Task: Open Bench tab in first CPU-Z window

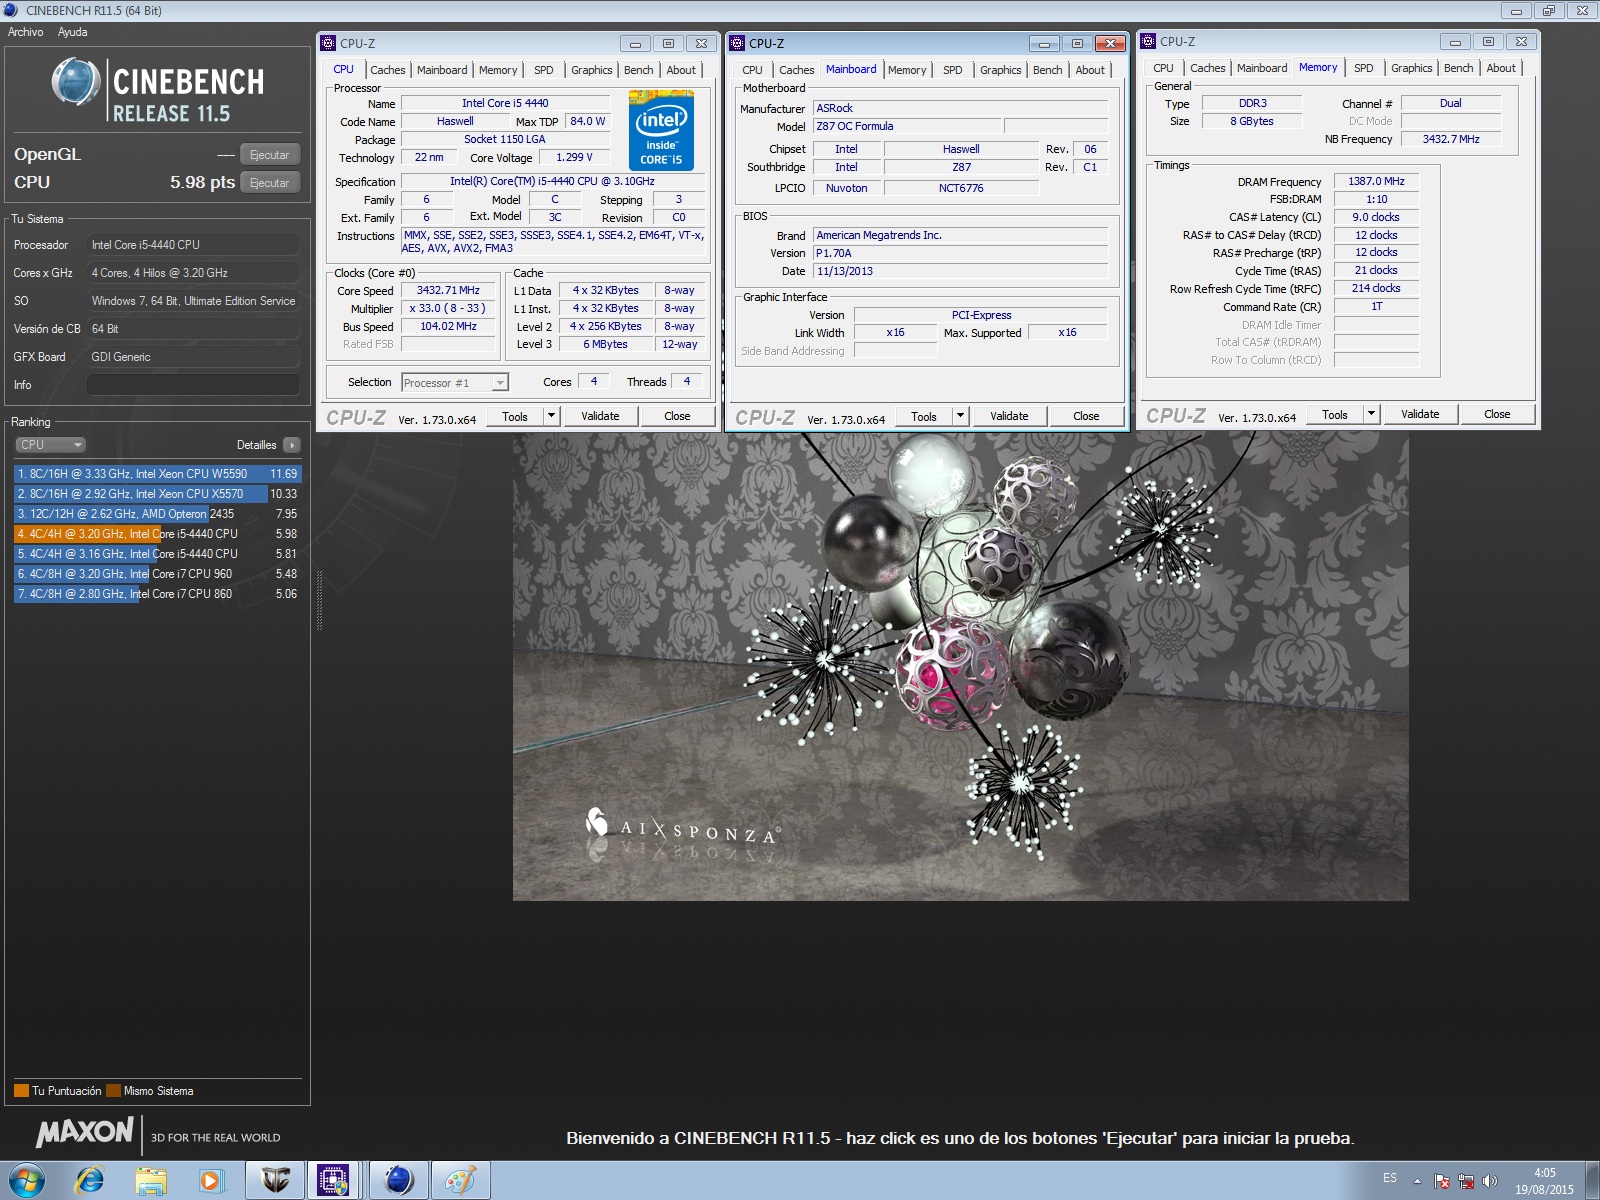Action: [x=638, y=70]
